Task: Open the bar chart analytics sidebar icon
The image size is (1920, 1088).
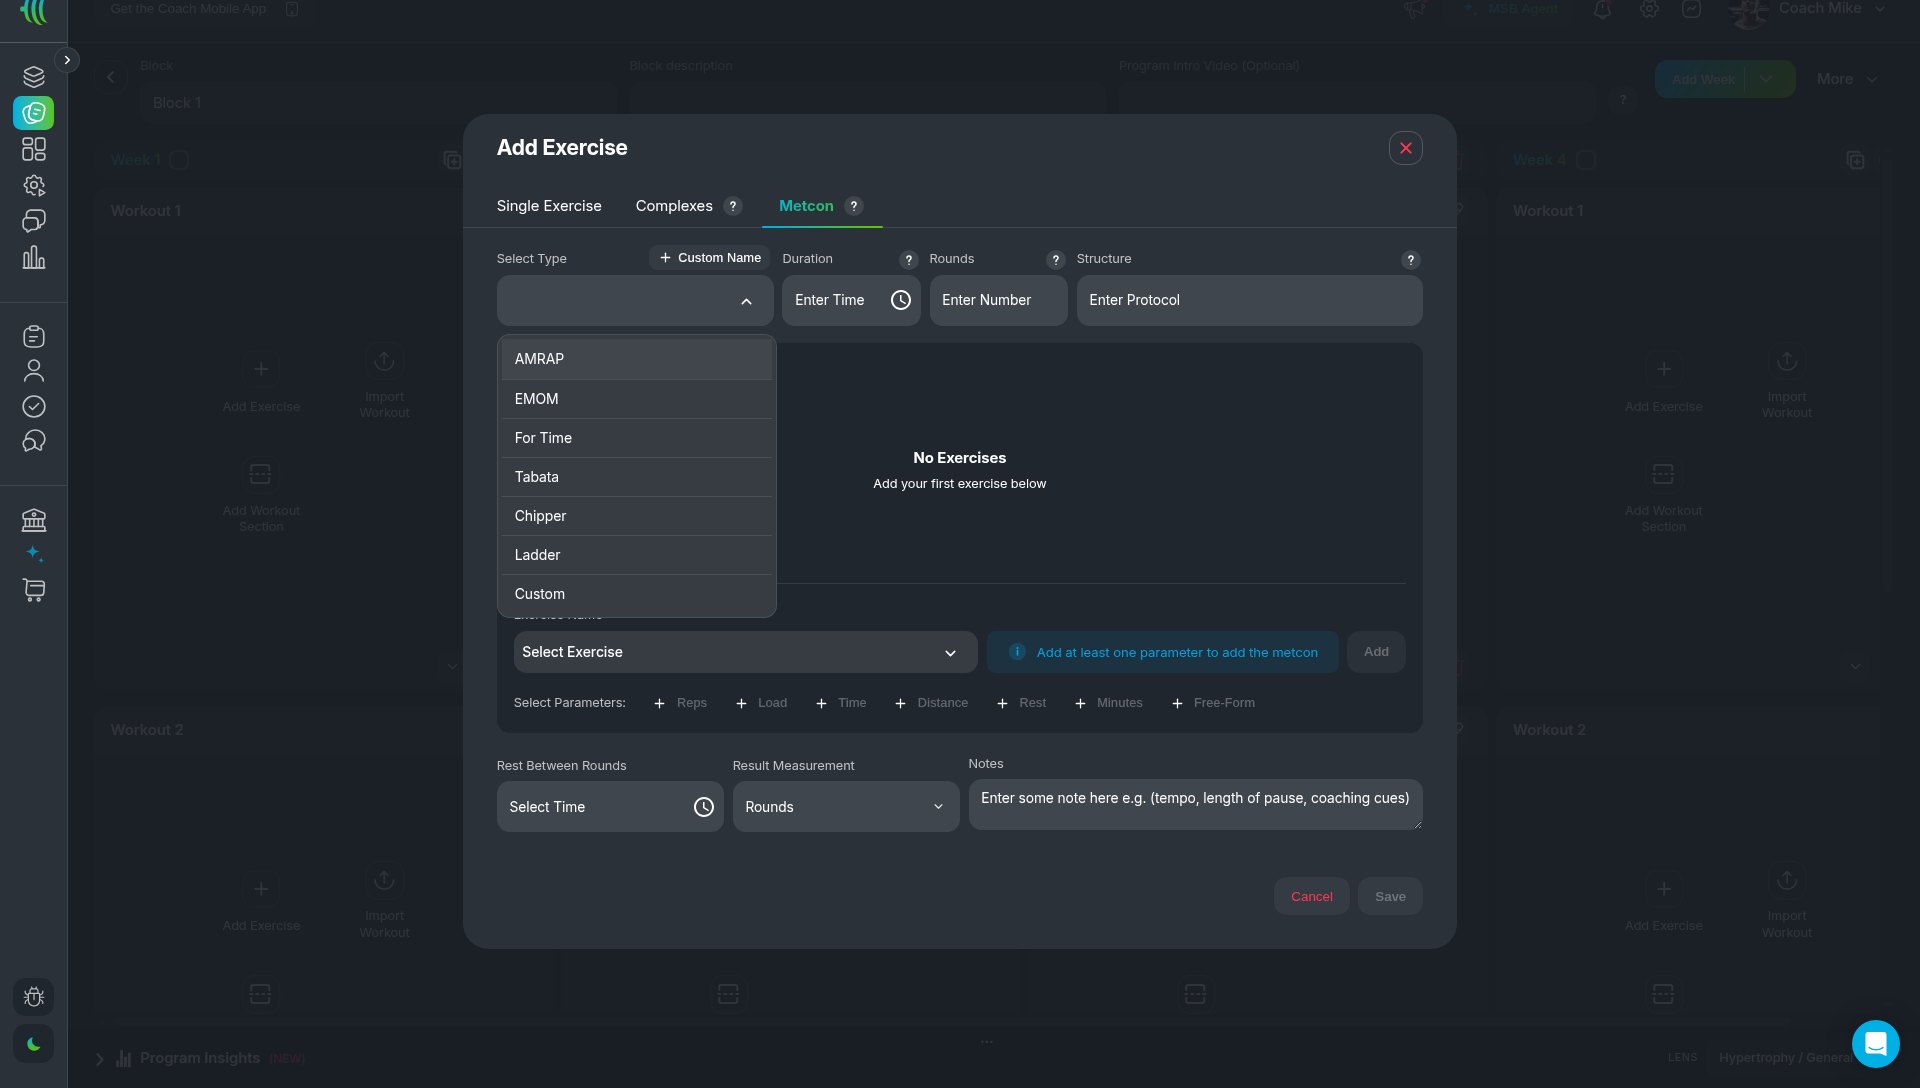Action: pos(34,257)
